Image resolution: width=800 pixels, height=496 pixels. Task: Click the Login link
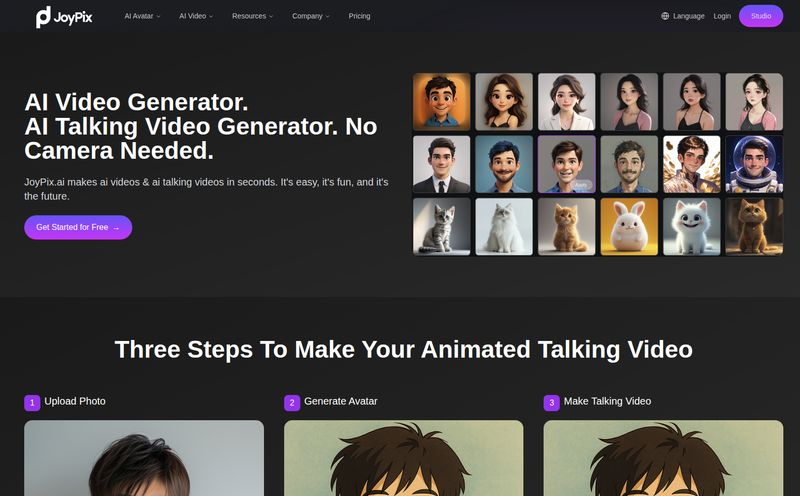(722, 16)
